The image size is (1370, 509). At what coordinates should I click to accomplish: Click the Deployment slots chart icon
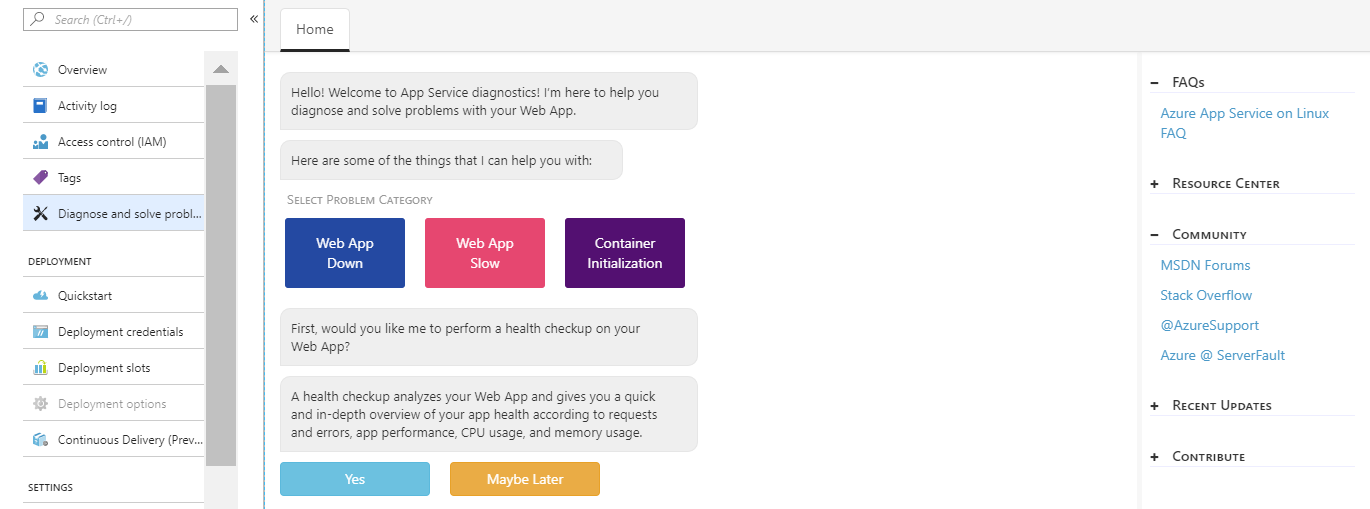point(40,368)
